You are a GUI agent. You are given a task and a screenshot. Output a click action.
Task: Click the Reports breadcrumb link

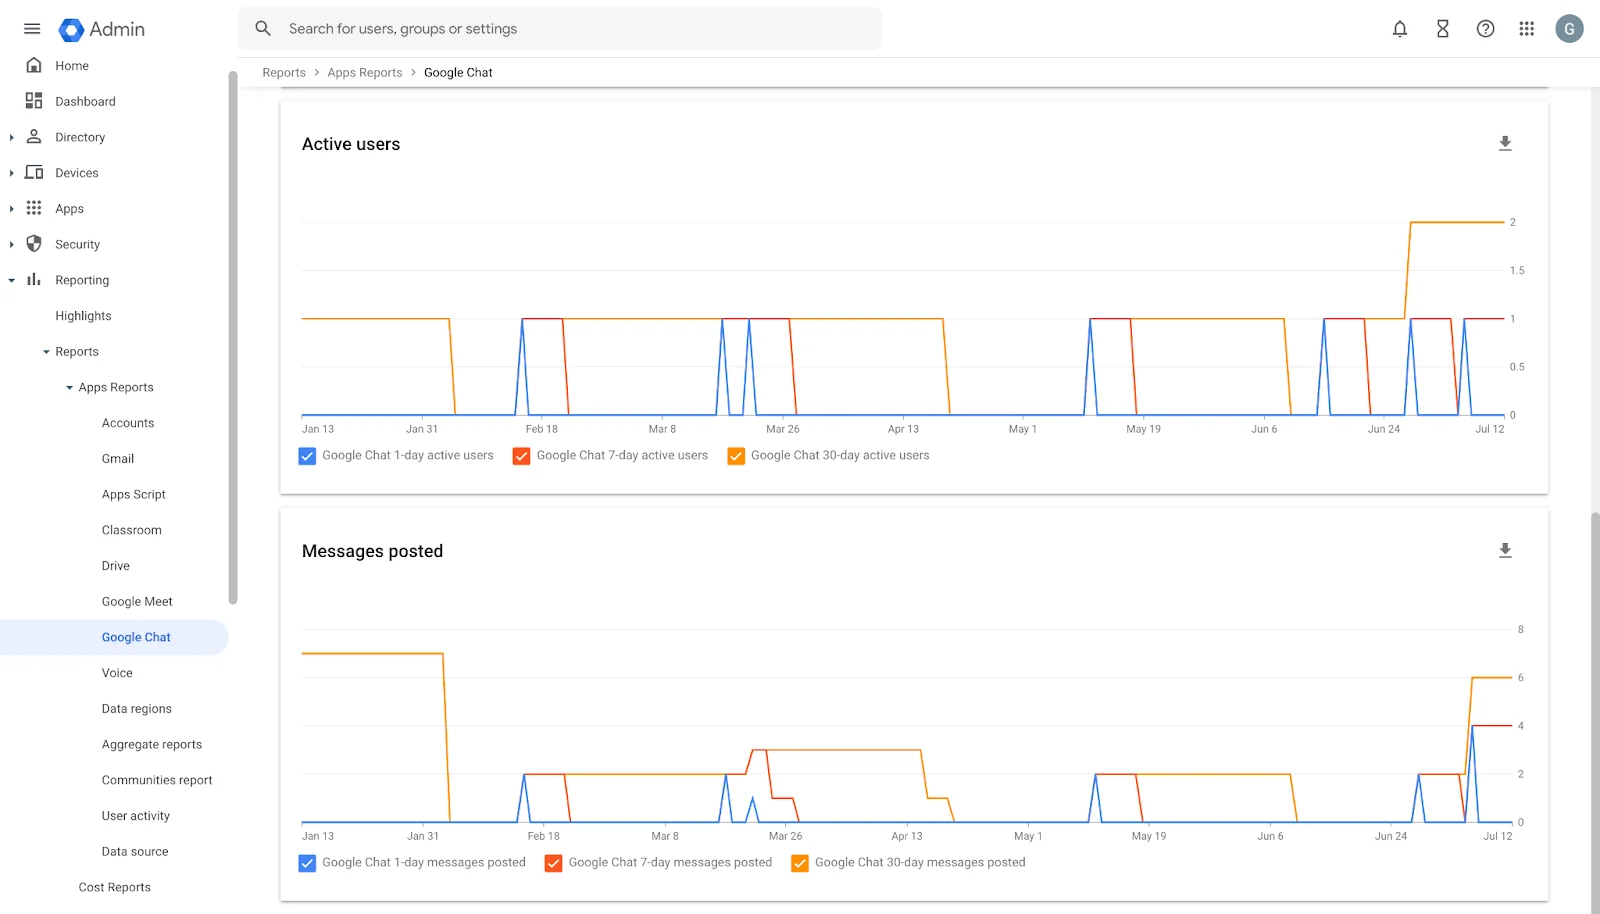[284, 73]
